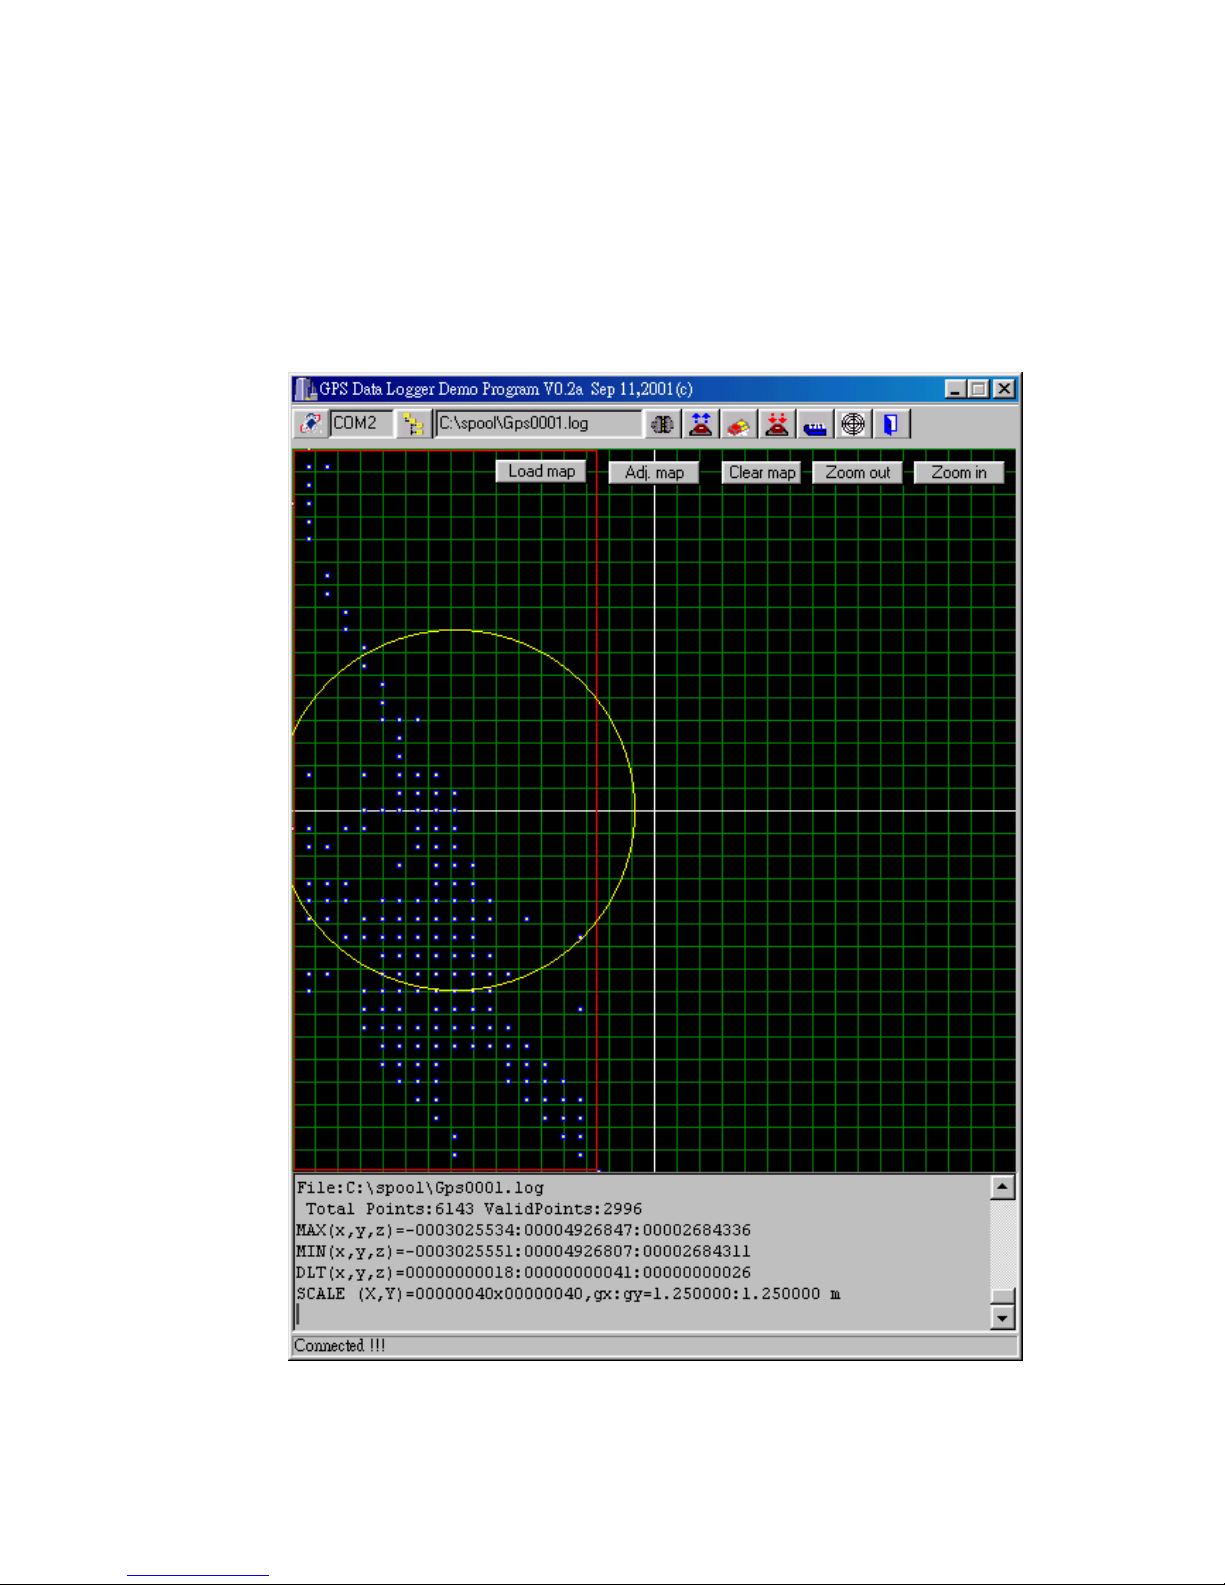Click the COM2 port field
1225x1585 pixels.
click(x=361, y=423)
